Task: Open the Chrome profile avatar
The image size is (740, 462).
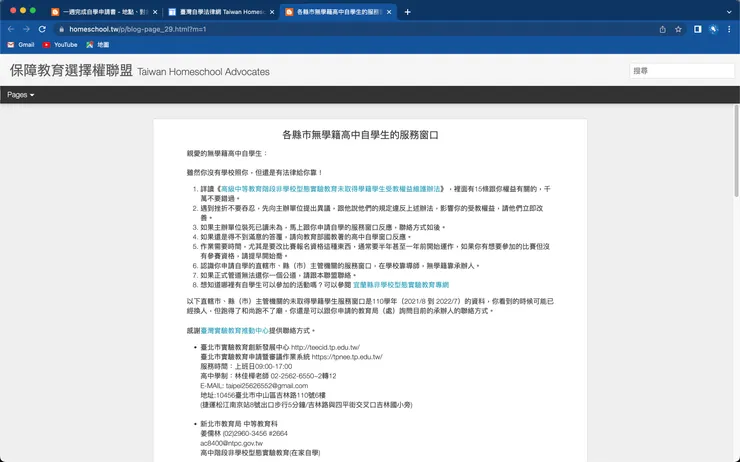Action: [714, 29]
